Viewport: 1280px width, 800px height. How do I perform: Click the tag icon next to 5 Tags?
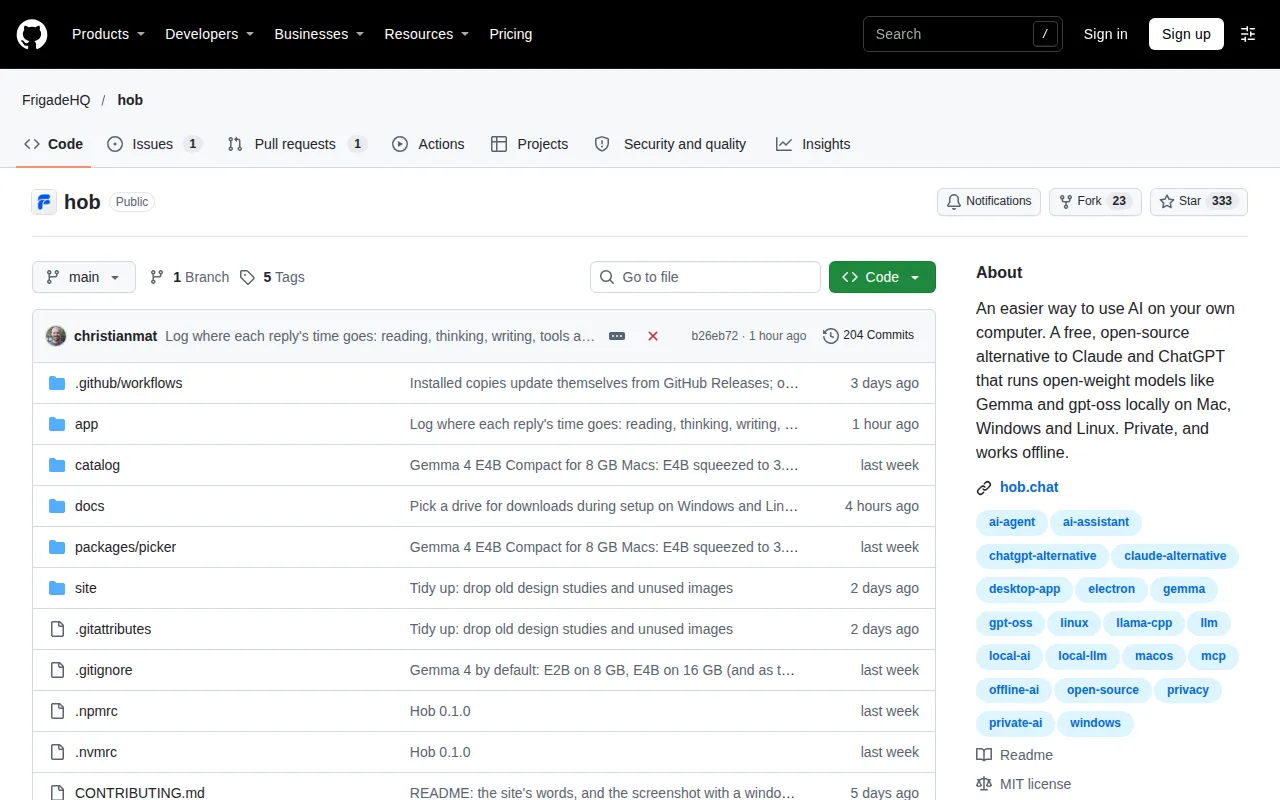click(247, 277)
